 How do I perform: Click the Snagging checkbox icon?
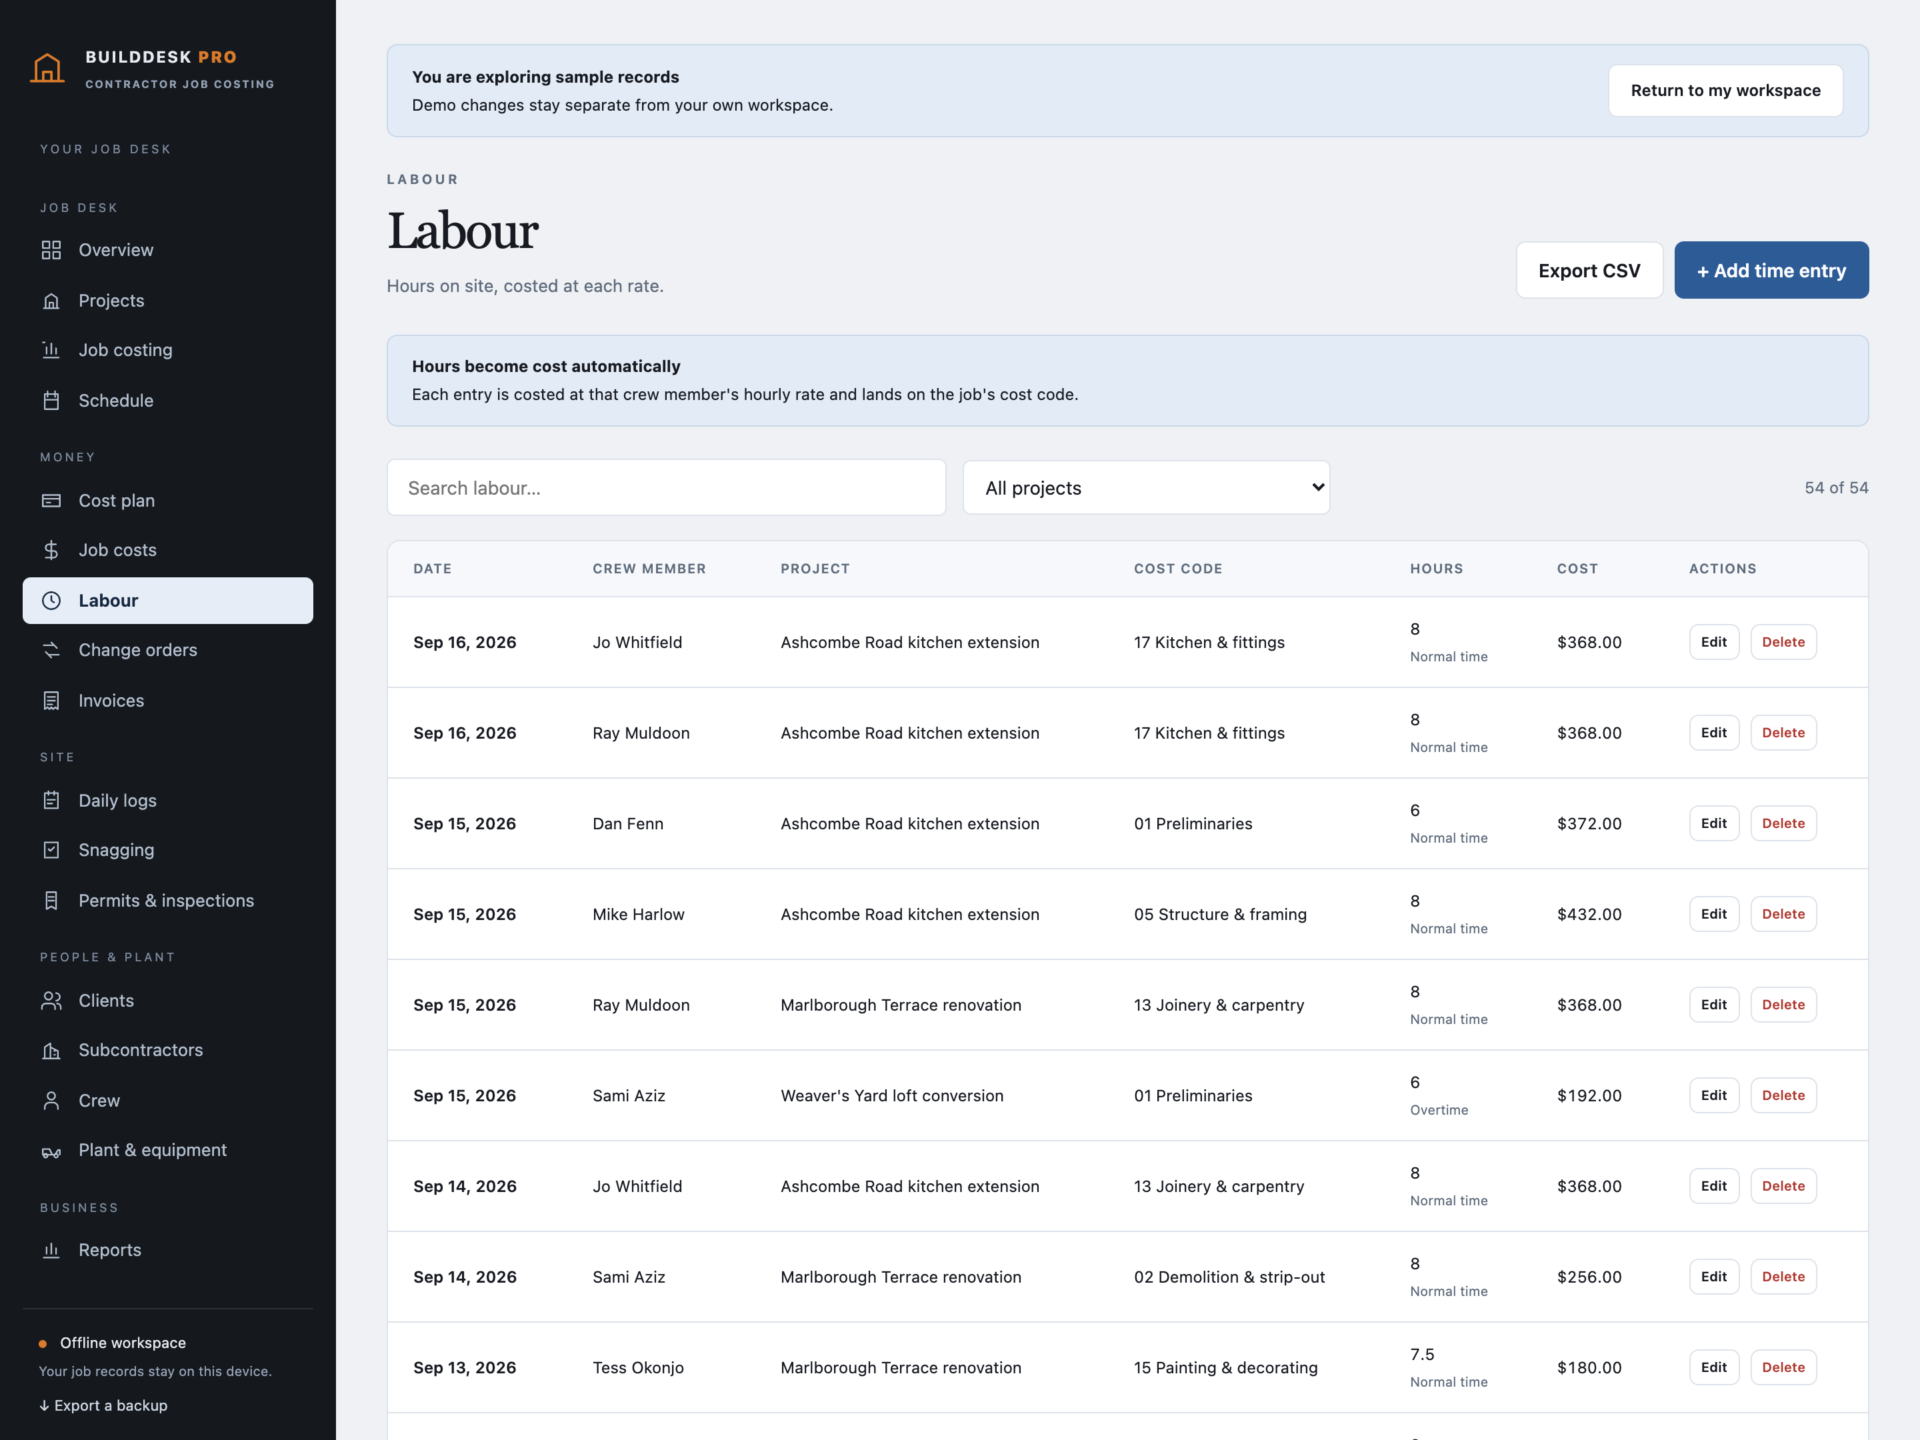coord(51,850)
